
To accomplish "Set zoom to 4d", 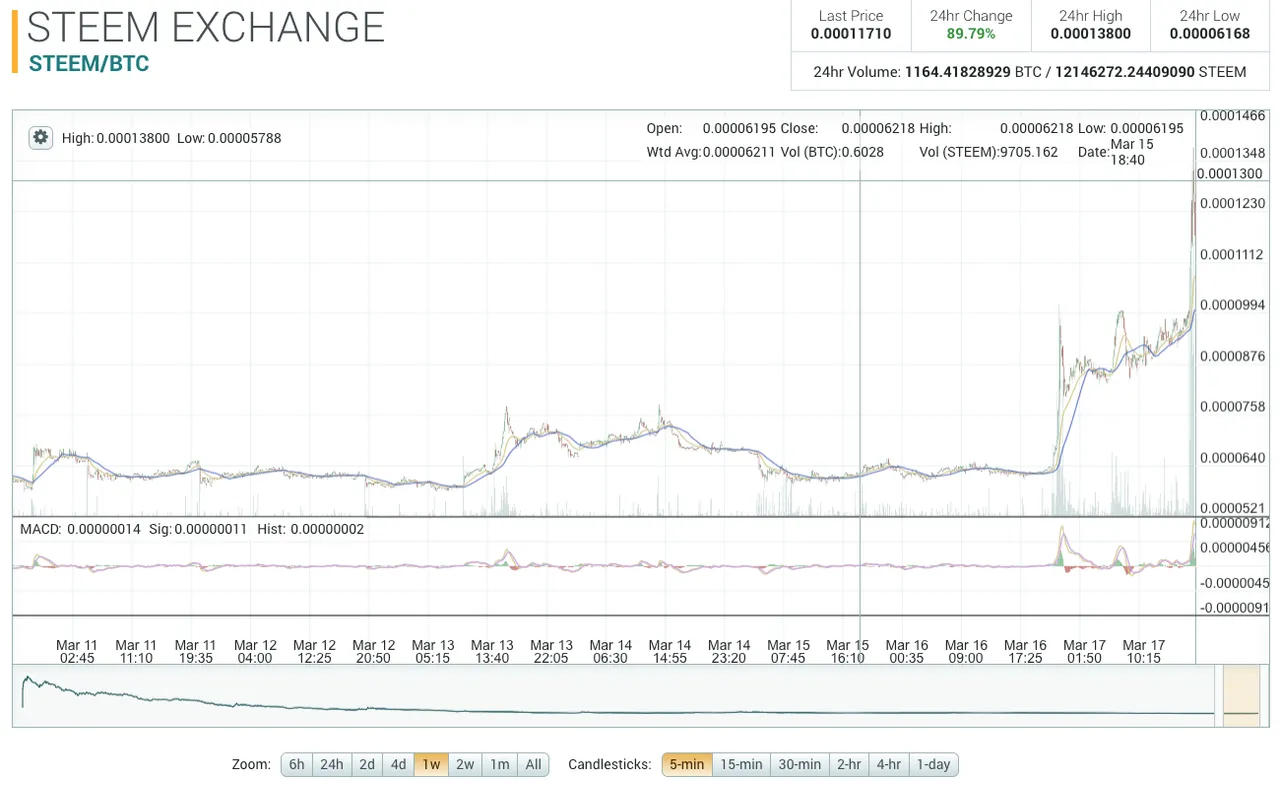I will pyautogui.click(x=398, y=765).
